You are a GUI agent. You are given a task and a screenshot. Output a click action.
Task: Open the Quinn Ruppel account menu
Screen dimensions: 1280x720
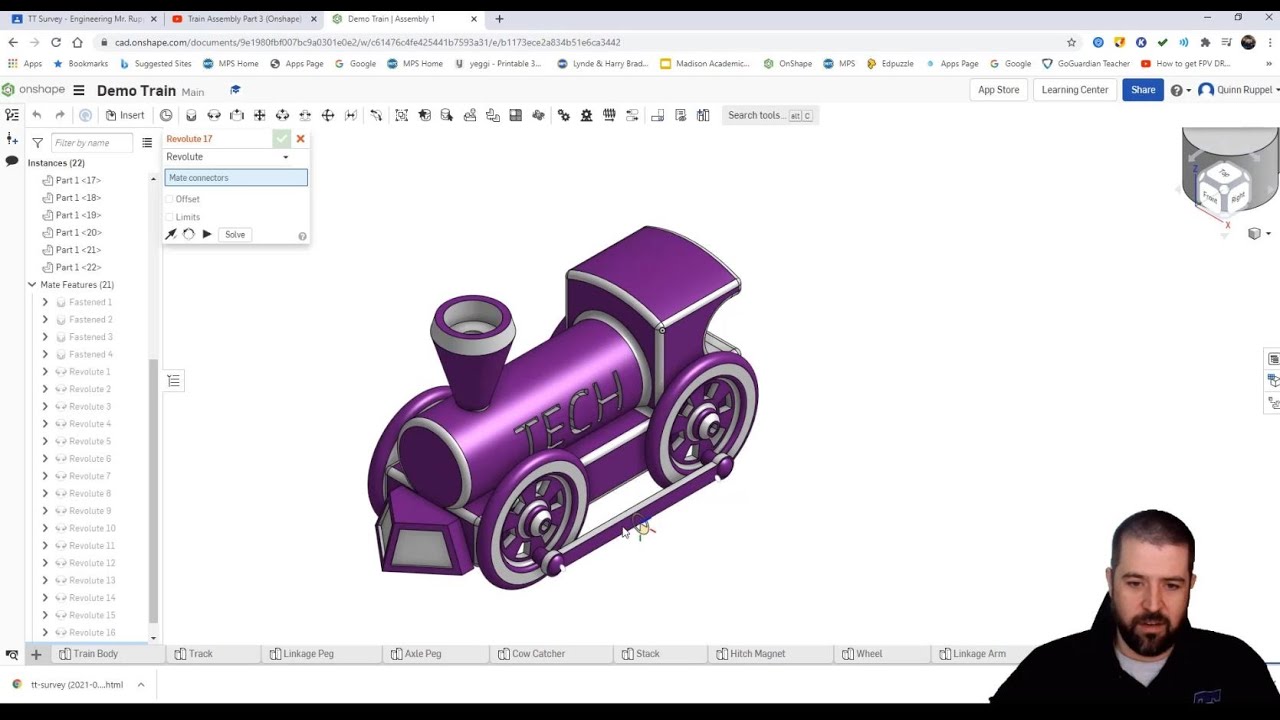(x=1237, y=90)
